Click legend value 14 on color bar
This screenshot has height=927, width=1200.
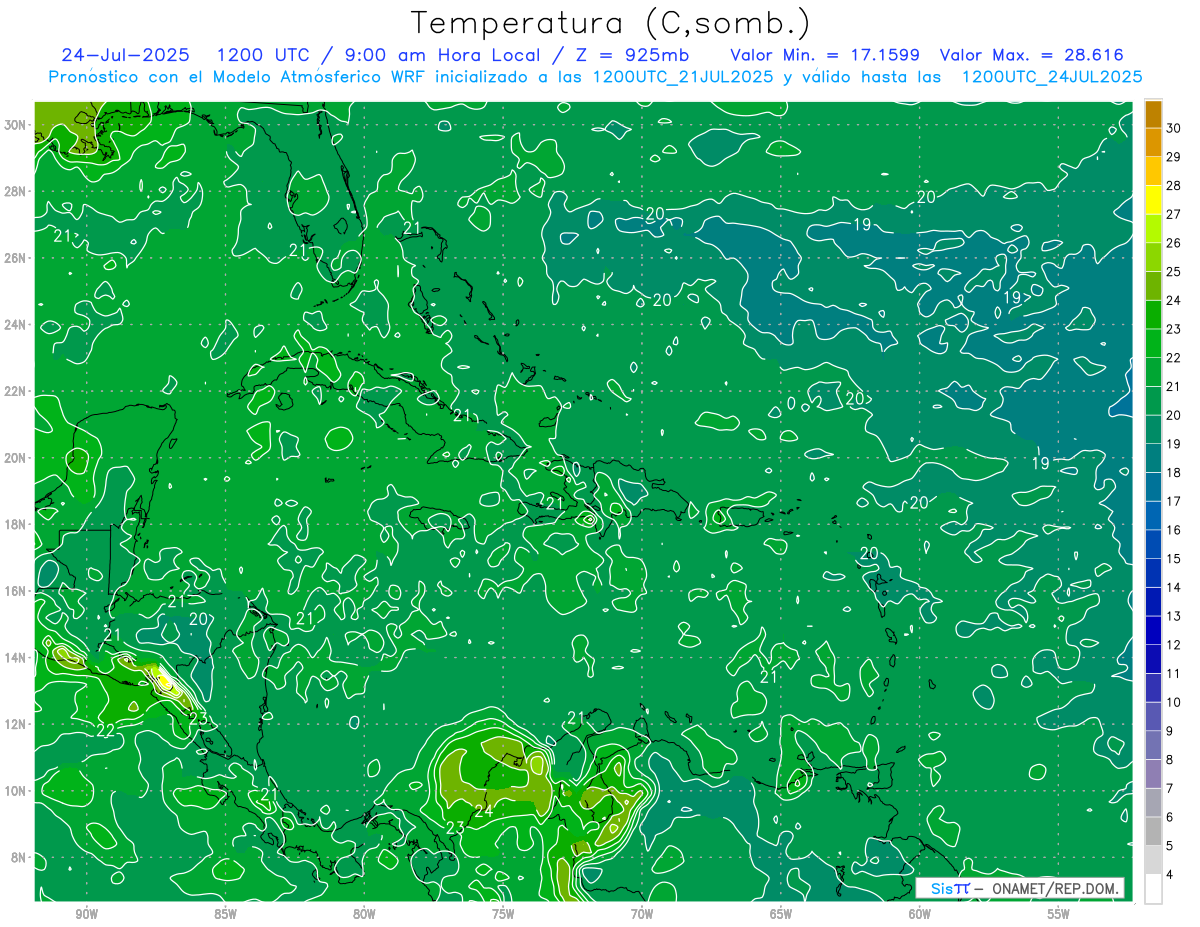click(1173, 588)
